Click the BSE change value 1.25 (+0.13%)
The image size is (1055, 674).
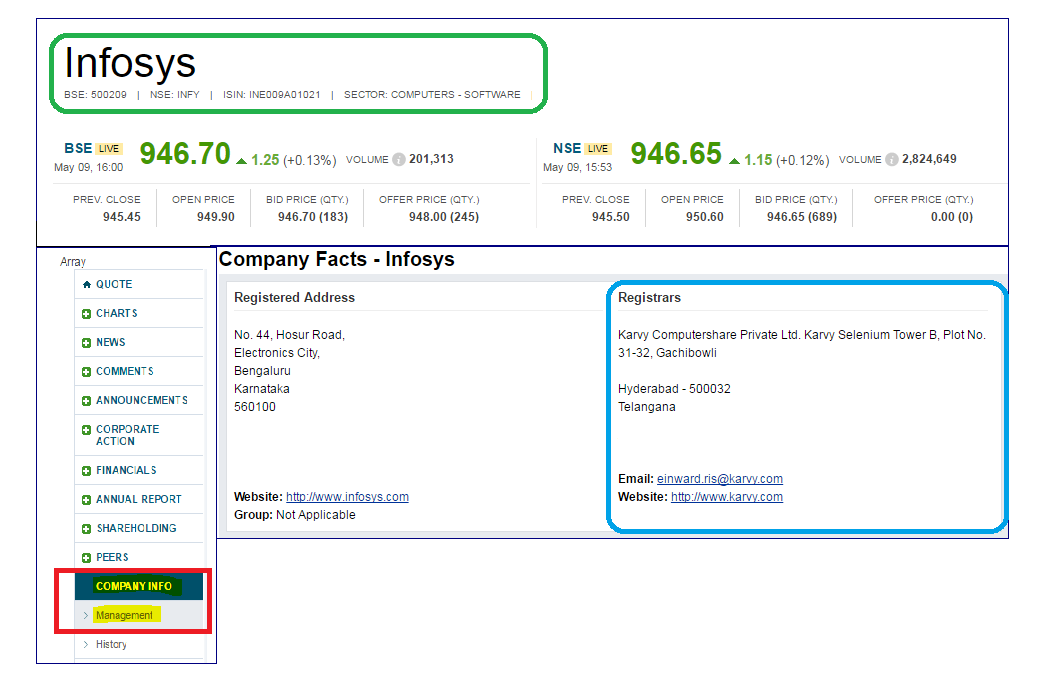click(x=293, y=160)
